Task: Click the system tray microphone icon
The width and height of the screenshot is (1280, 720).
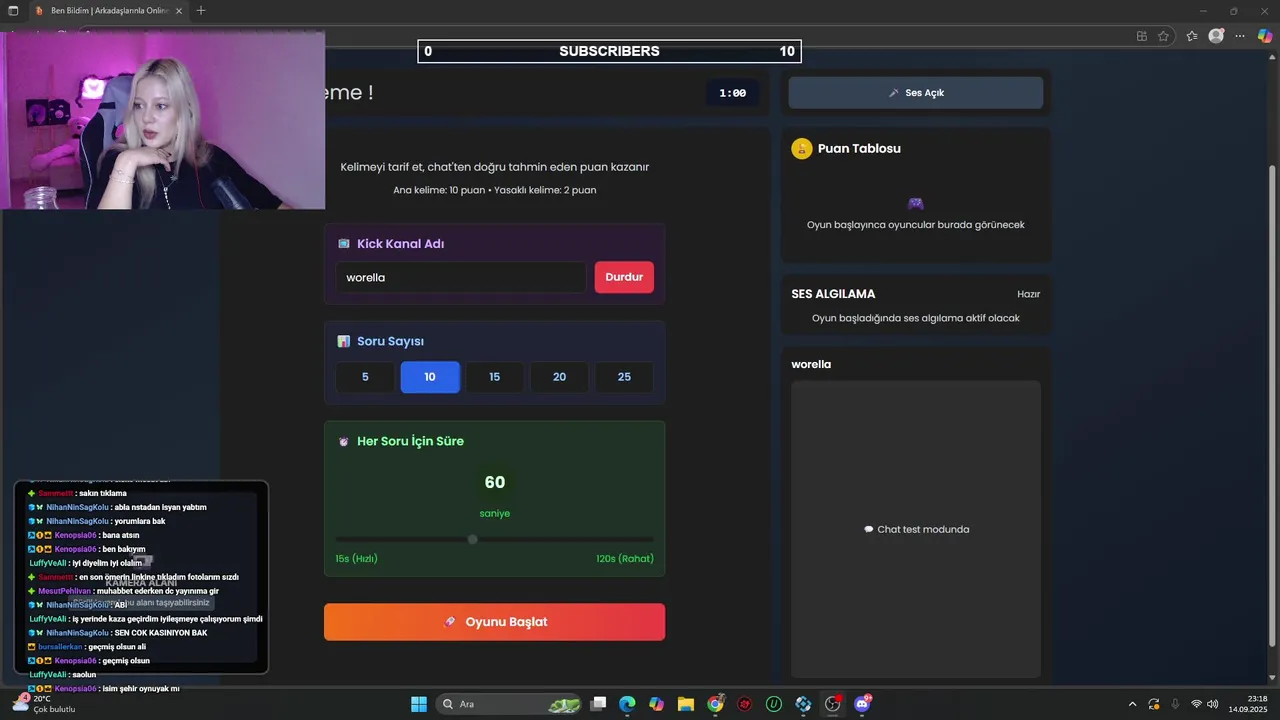Action: point(1175,704)
